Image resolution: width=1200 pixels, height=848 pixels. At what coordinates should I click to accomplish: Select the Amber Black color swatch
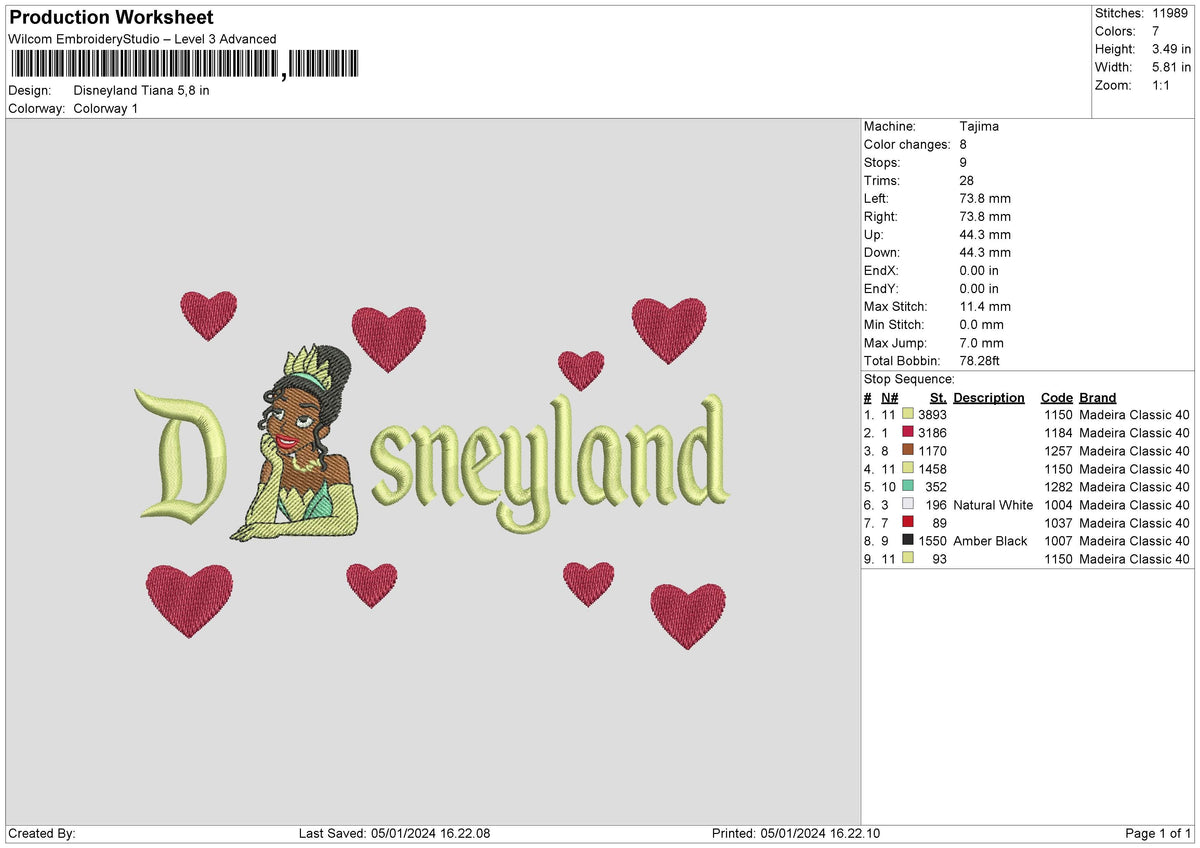(908, 541)
